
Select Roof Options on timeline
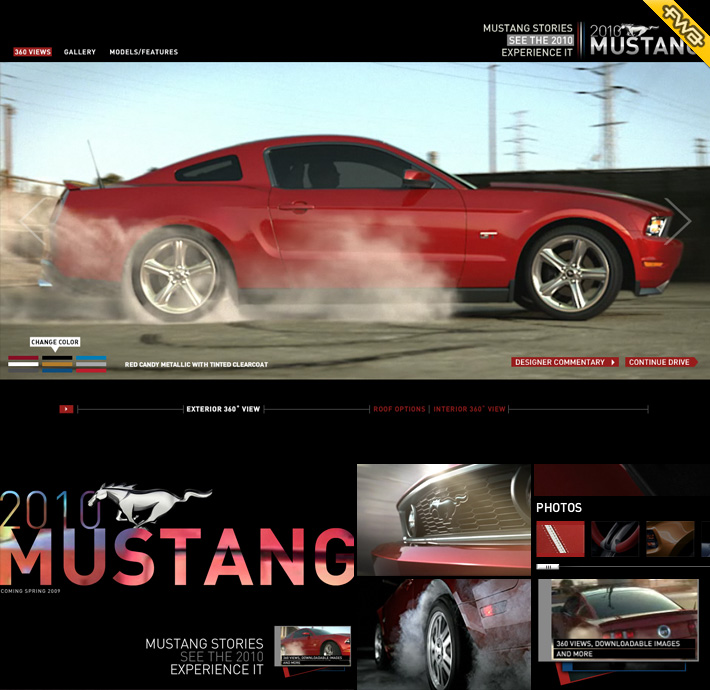coord(399,409)
